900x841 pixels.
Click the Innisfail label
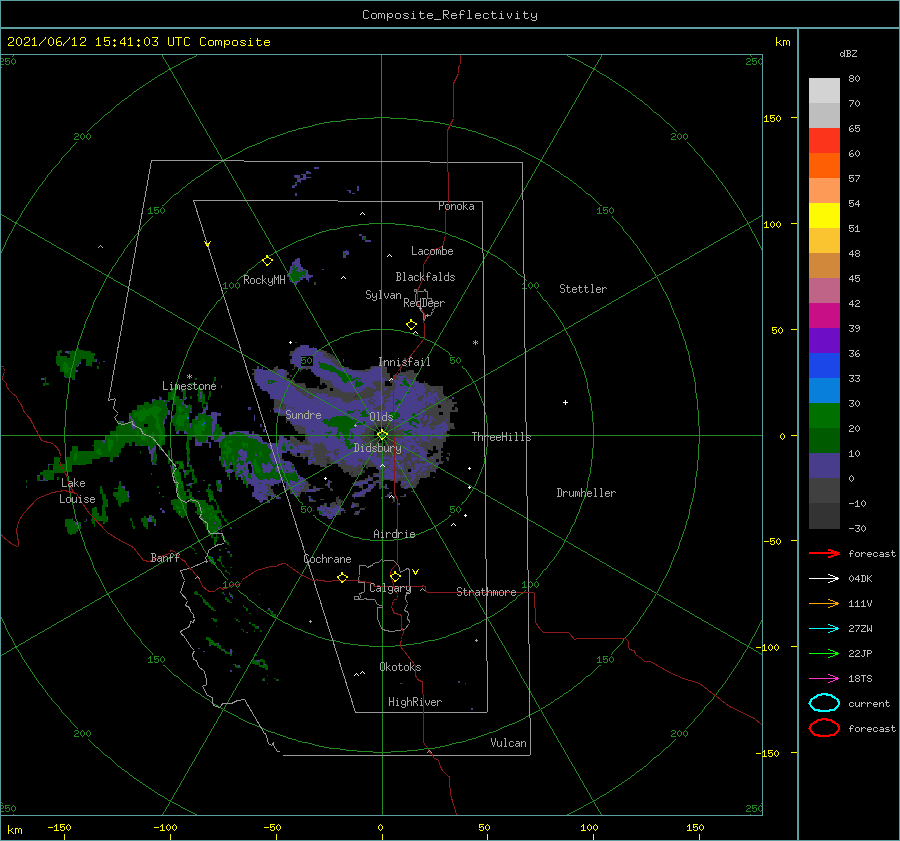(404, 362)
